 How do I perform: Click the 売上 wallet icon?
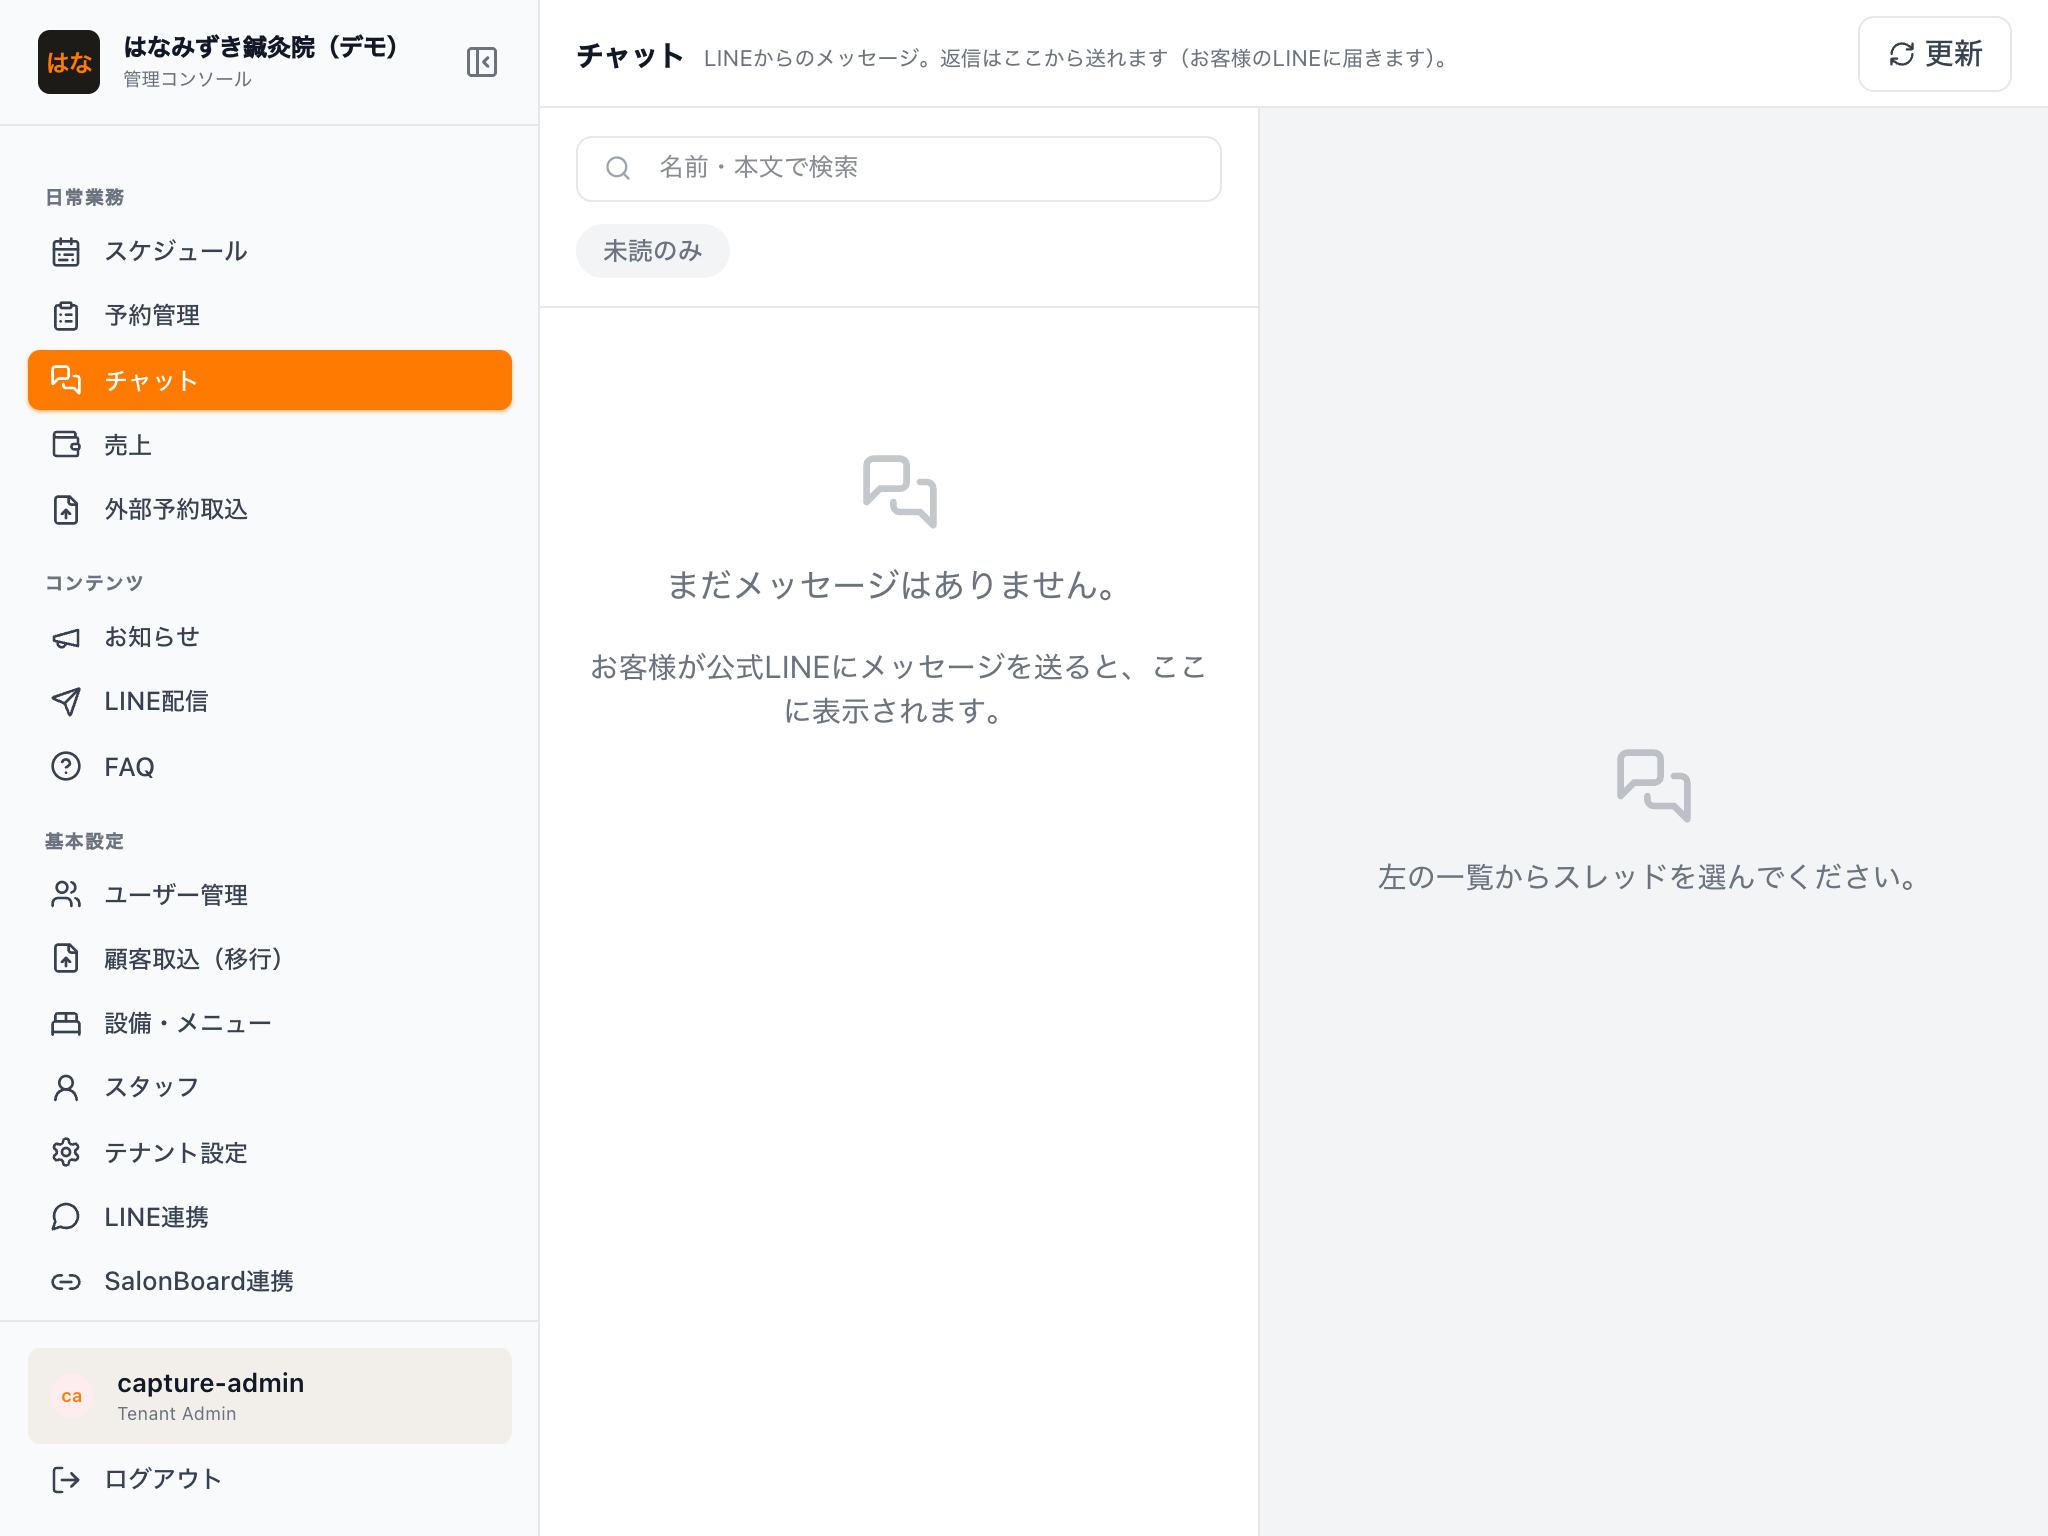(x=66, y=444)
